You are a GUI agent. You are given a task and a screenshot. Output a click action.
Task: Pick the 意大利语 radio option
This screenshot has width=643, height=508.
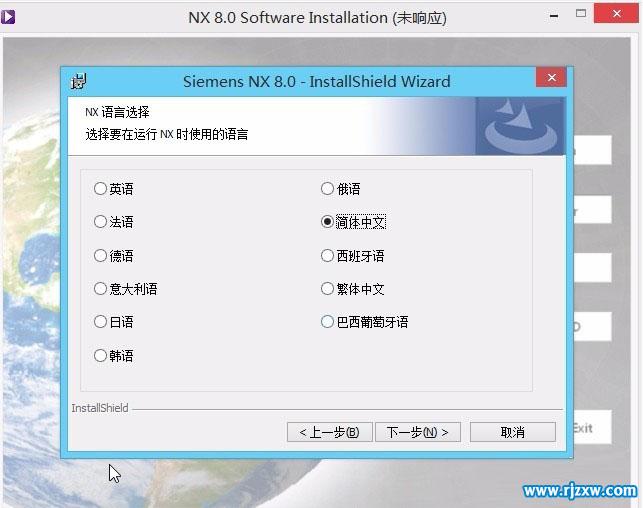tap(125, 289)
